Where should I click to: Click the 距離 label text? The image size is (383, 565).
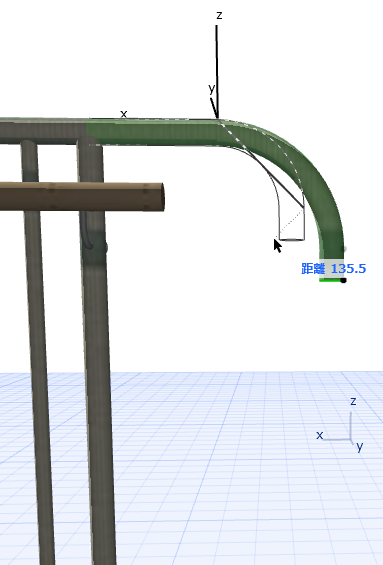(313, 269)
